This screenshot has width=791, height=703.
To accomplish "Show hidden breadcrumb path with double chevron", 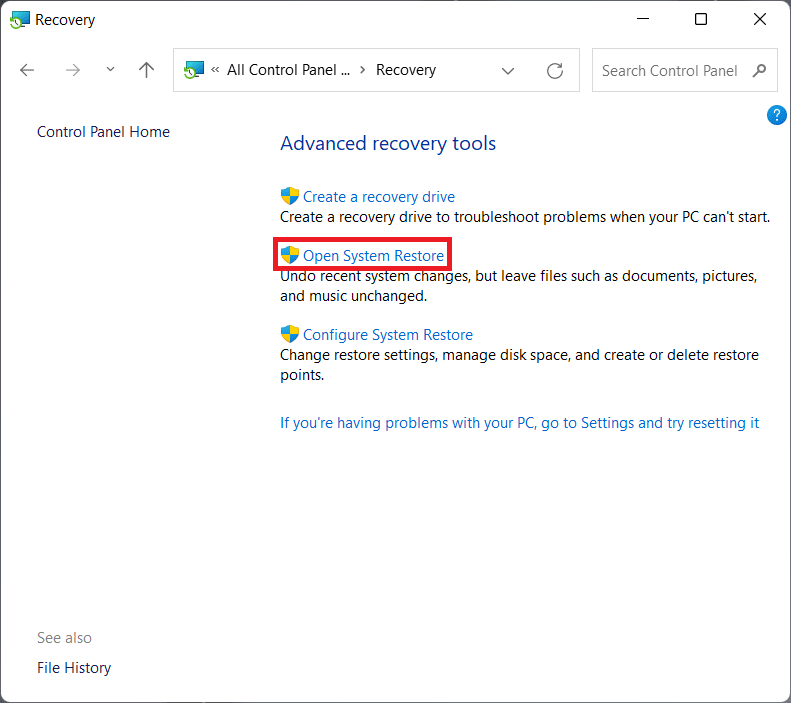I will [x=215, y=71].
